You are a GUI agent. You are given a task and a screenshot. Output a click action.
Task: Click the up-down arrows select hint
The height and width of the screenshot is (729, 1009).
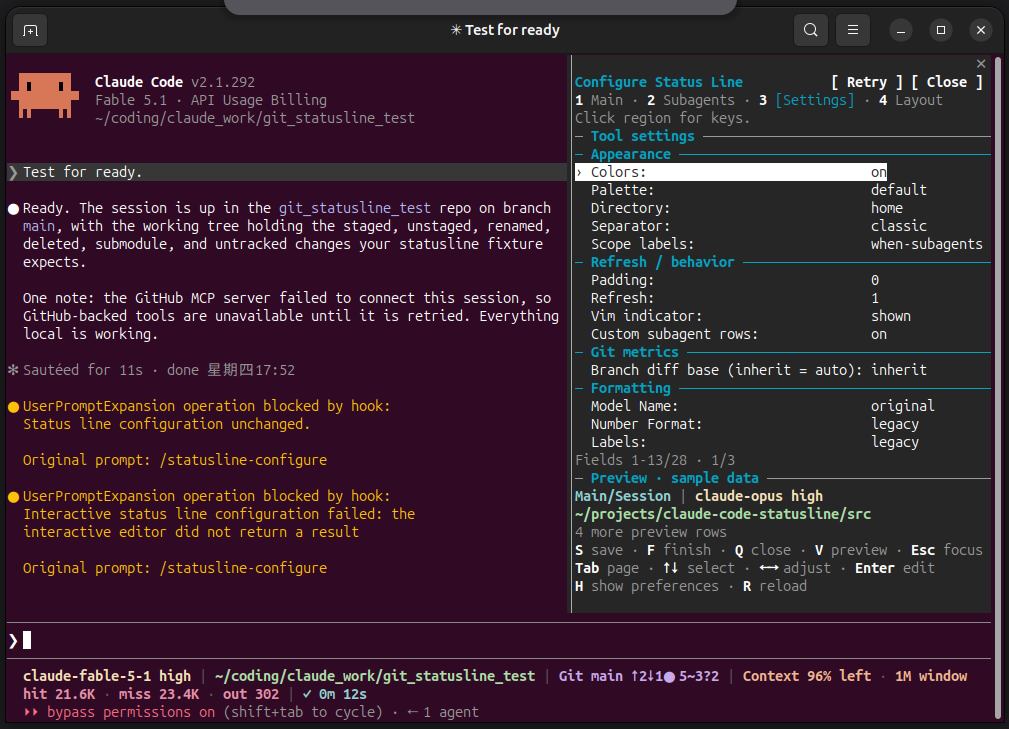pos(699,568)
